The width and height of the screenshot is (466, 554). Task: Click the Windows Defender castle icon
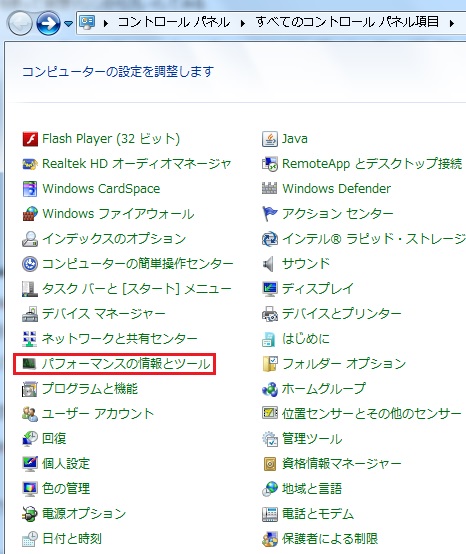[x=270, y=188]
